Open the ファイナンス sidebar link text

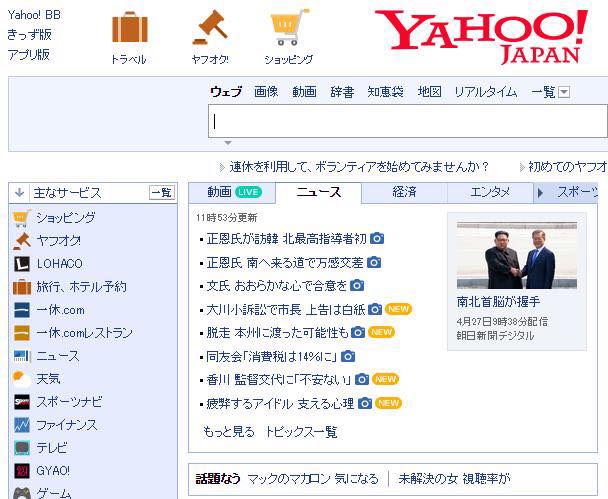(66, 425)
